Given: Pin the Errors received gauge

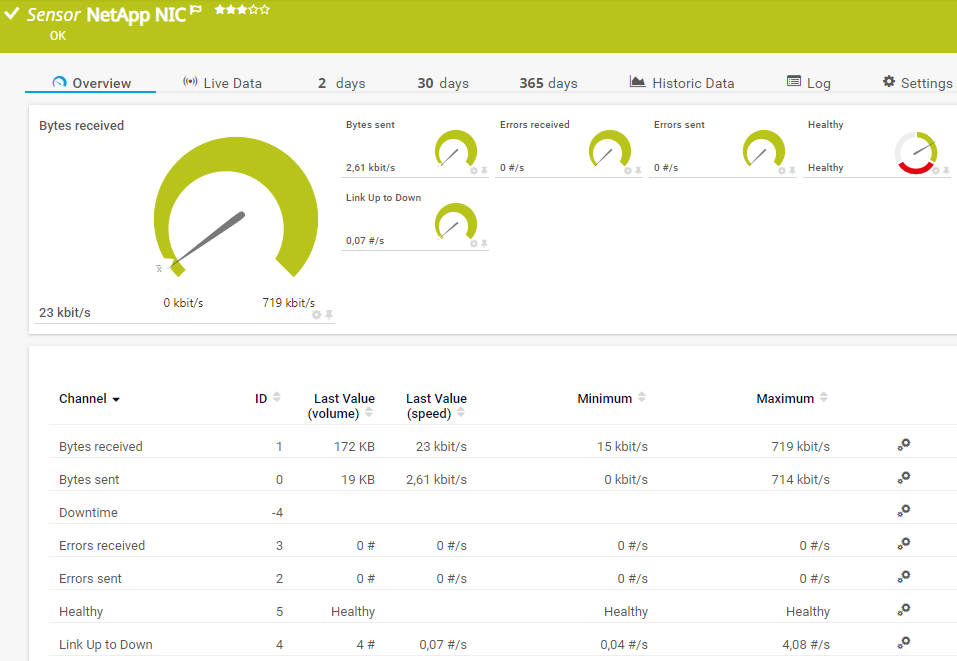Looking at the screenshot, I should pos(638,171).
